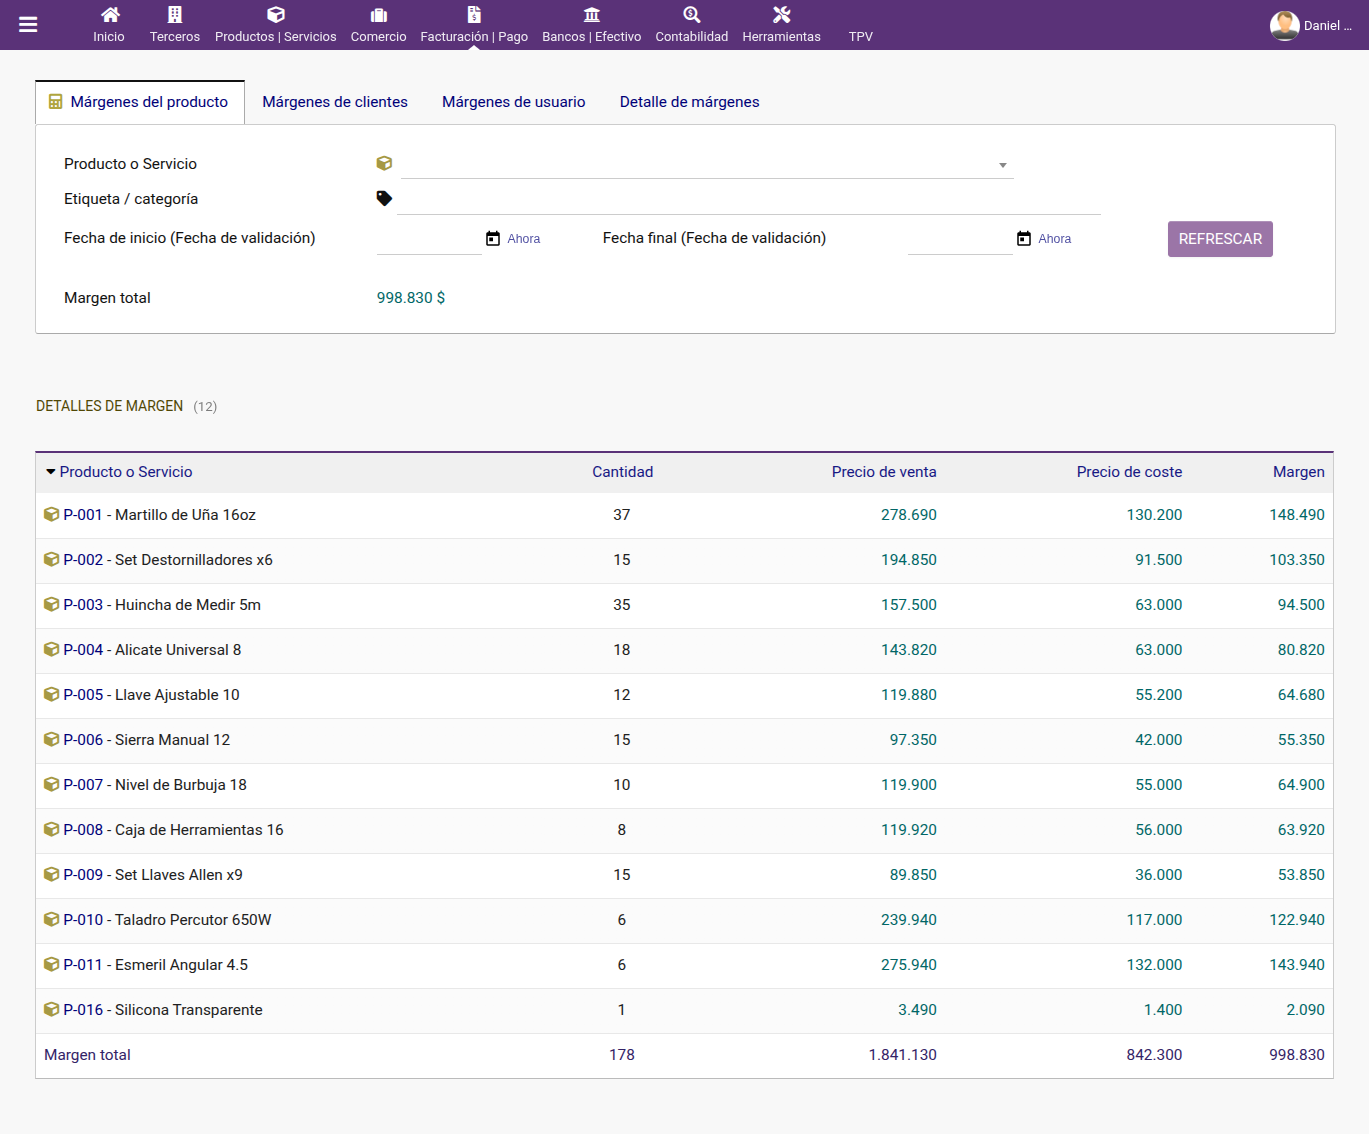This screenshot has width=1369, height=1134.
Task: Open the hamburger menu icon
Action: (28, 25)
